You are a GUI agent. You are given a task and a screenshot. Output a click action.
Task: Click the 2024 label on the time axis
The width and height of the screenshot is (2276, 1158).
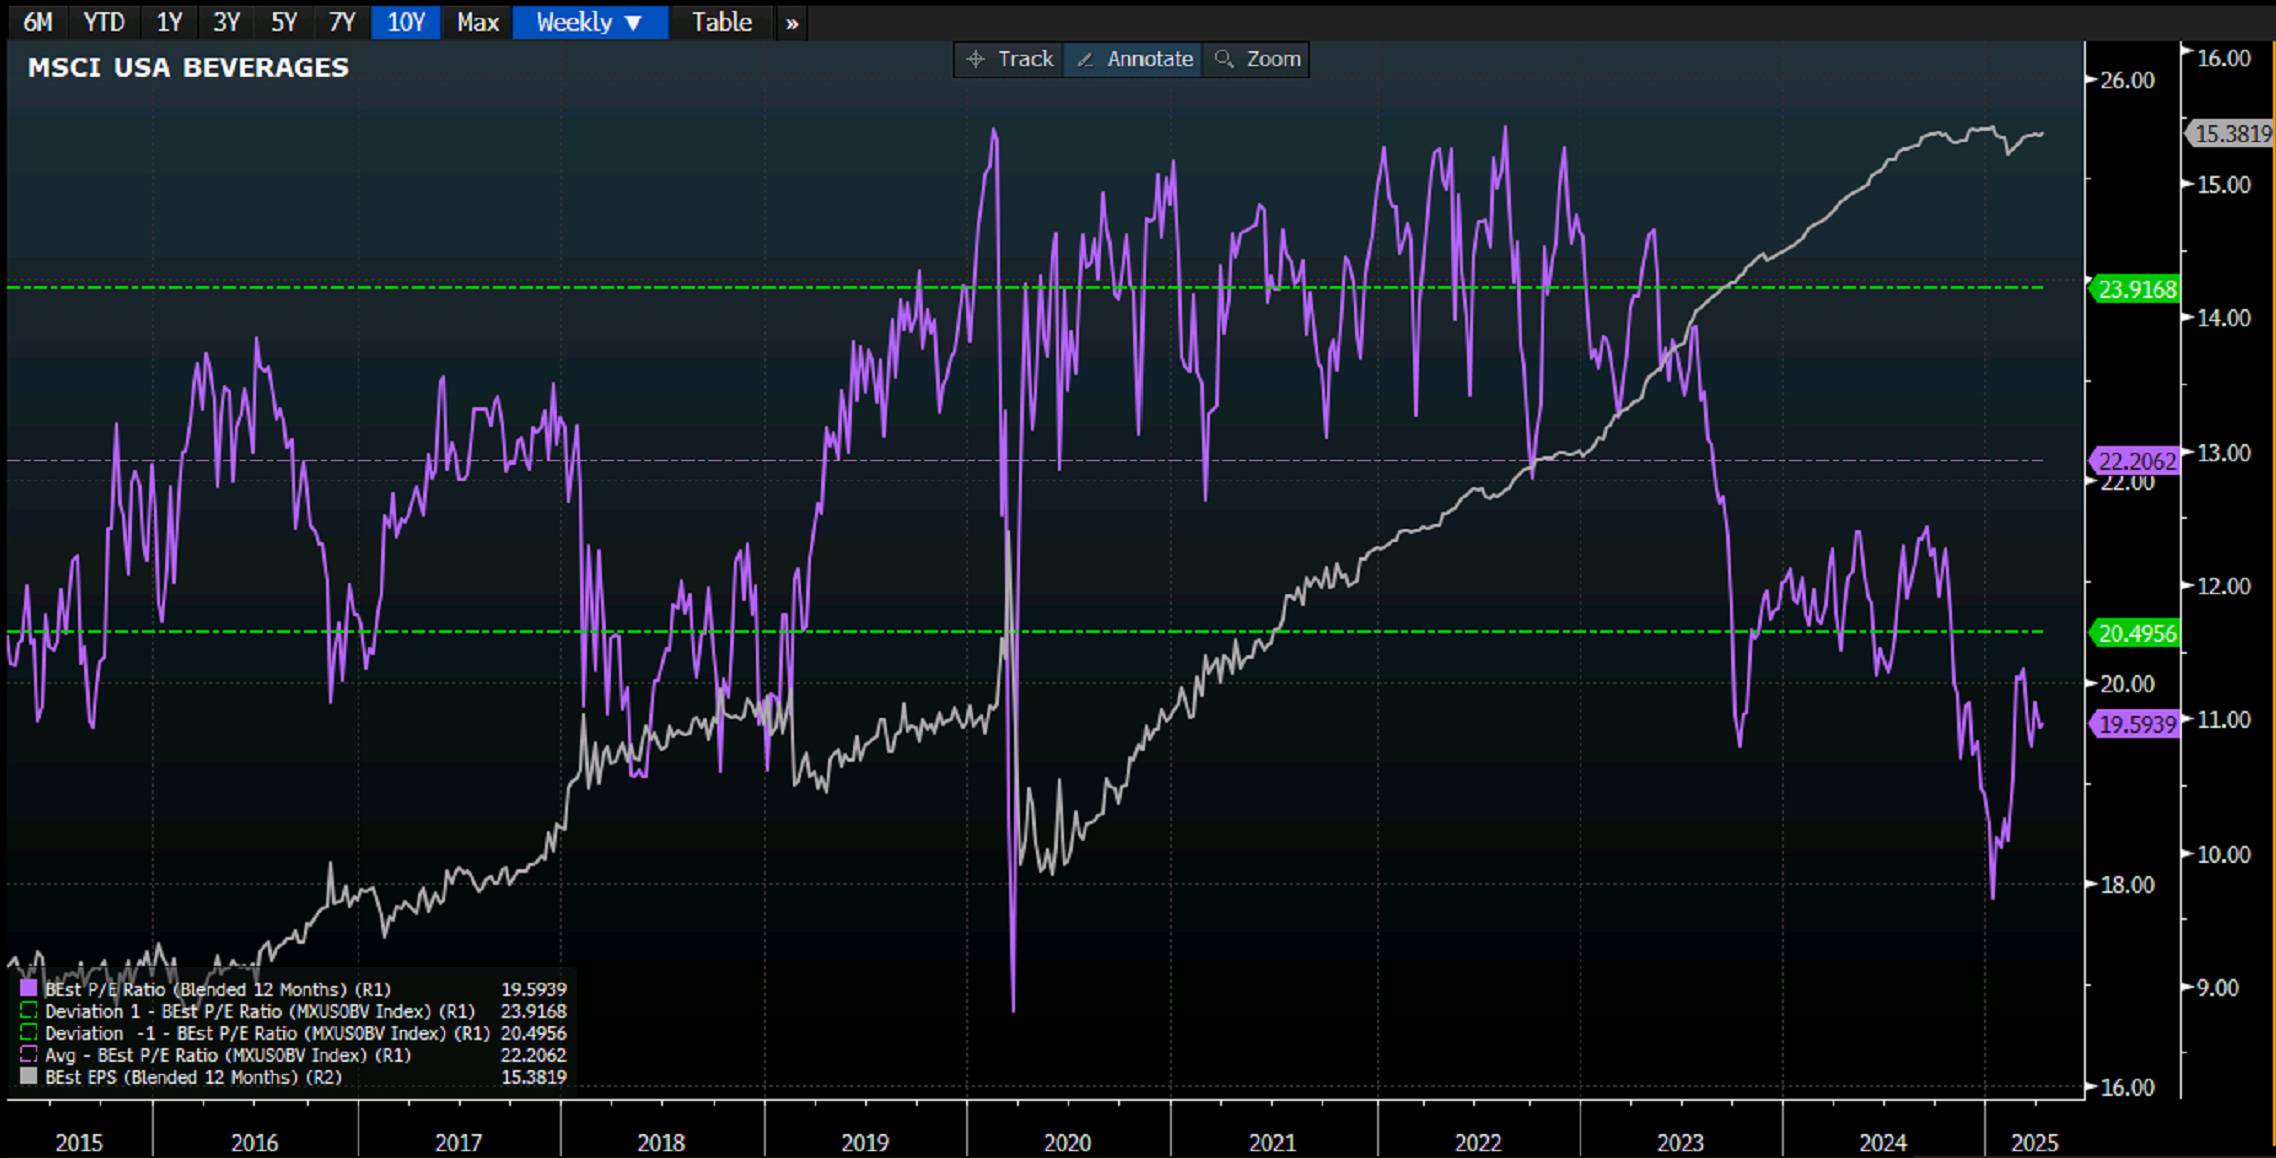[x=1883, y=1142]
